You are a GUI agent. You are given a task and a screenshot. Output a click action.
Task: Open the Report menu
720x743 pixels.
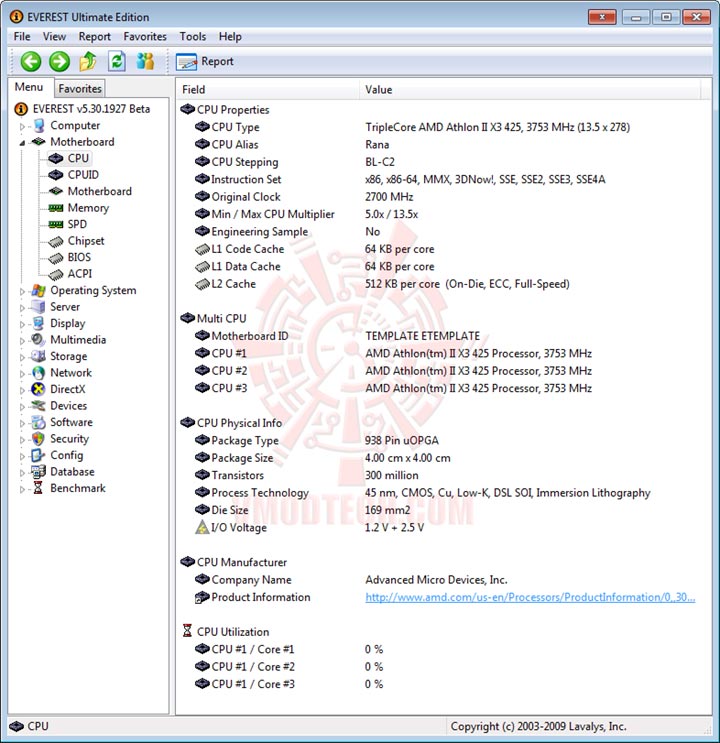coord(94,36)
